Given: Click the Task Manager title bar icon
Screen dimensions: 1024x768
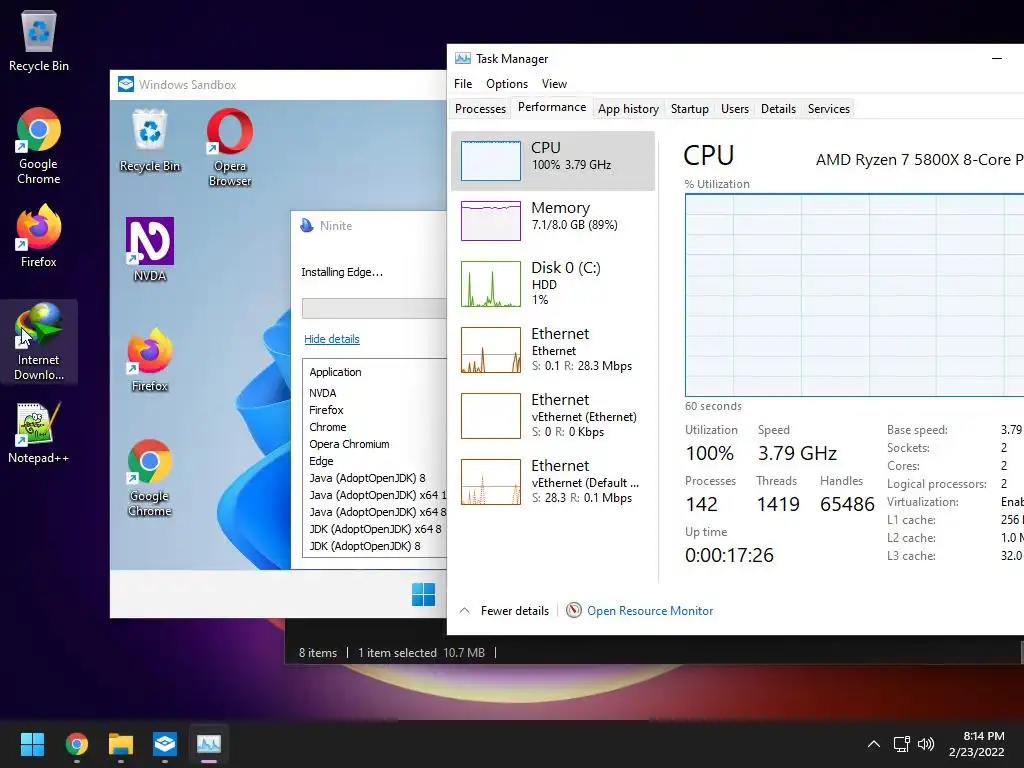Looking at the screenshot, I should point(462,58).
